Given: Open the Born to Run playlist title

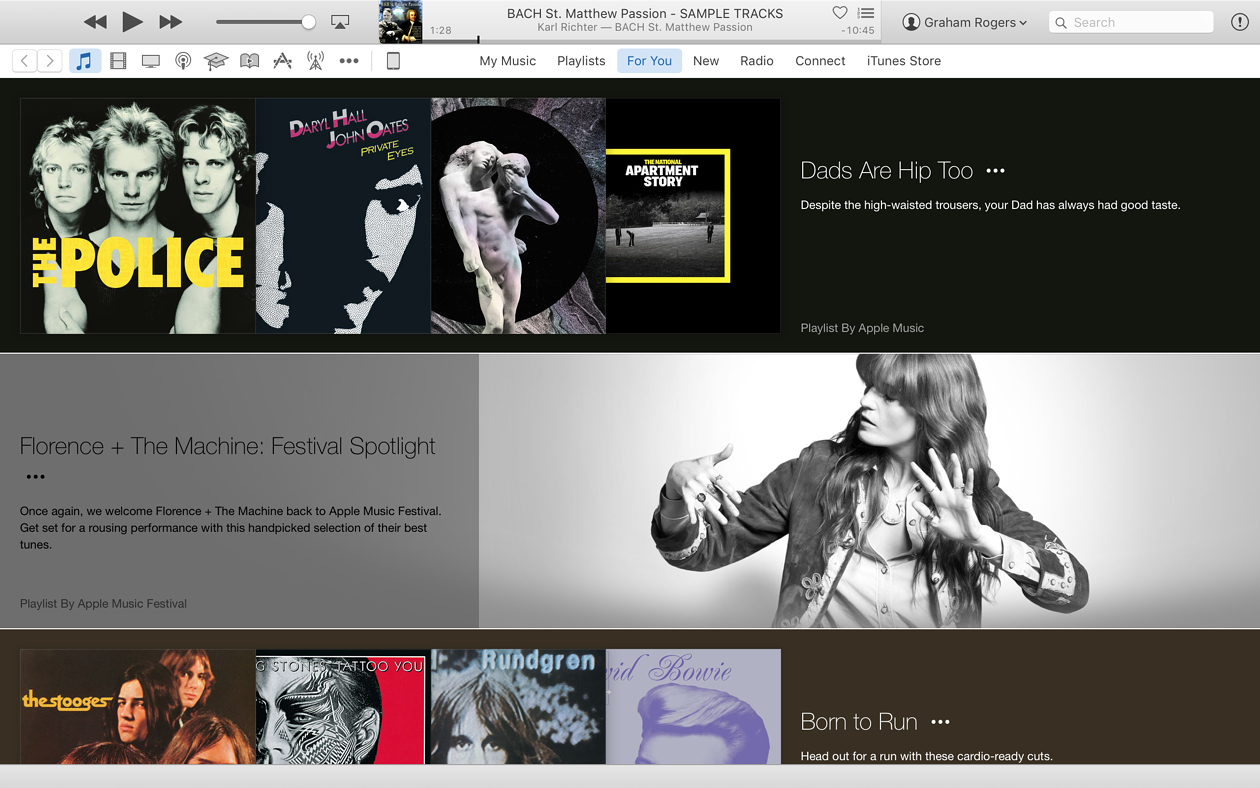Looking at the screenshot, I should pyautogui.click(x=860, y=722).
